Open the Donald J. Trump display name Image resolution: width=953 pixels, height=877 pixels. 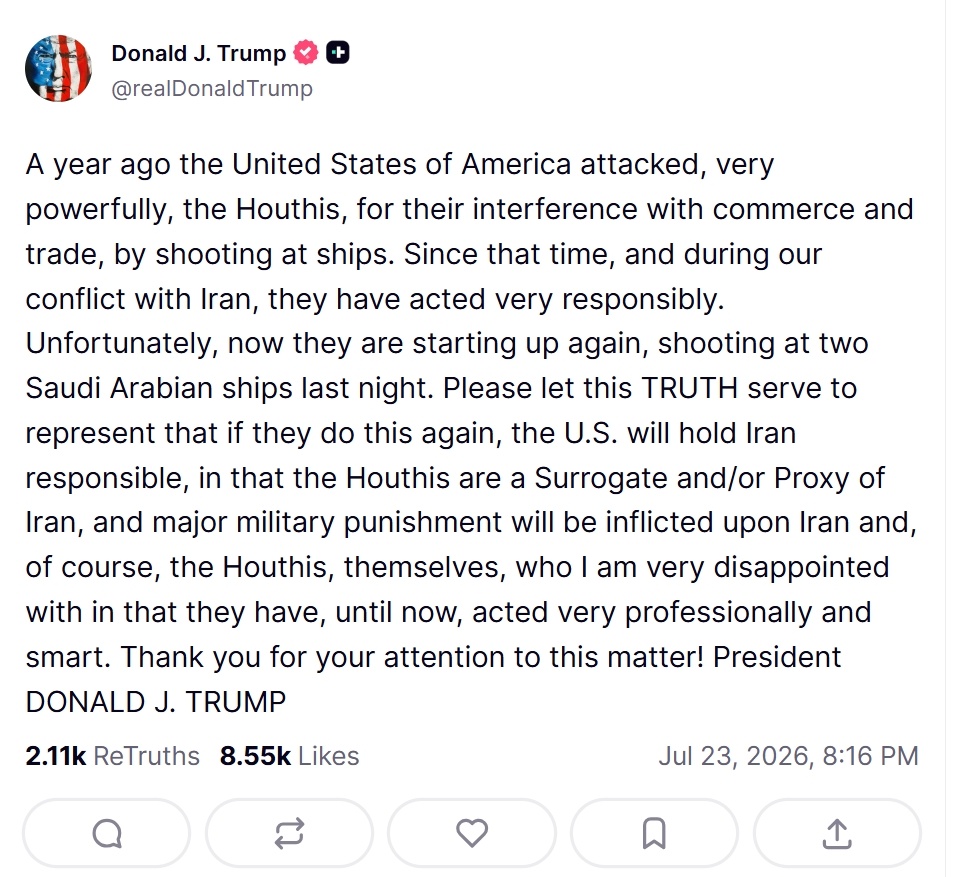(199, 53)
